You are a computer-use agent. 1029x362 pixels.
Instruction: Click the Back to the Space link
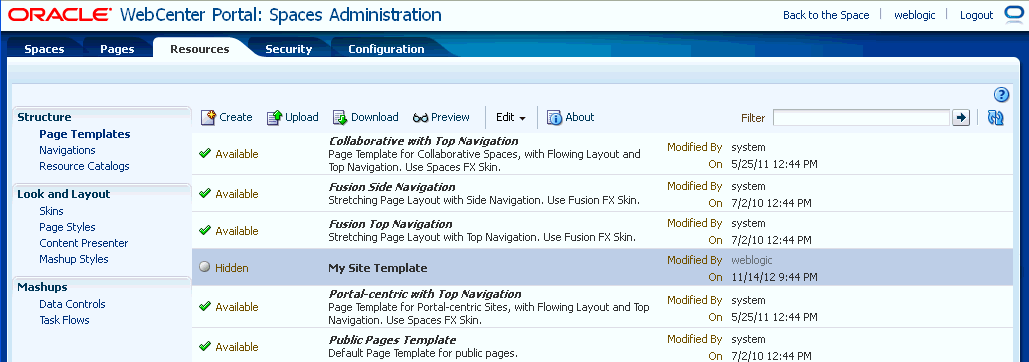coord(826,15)
